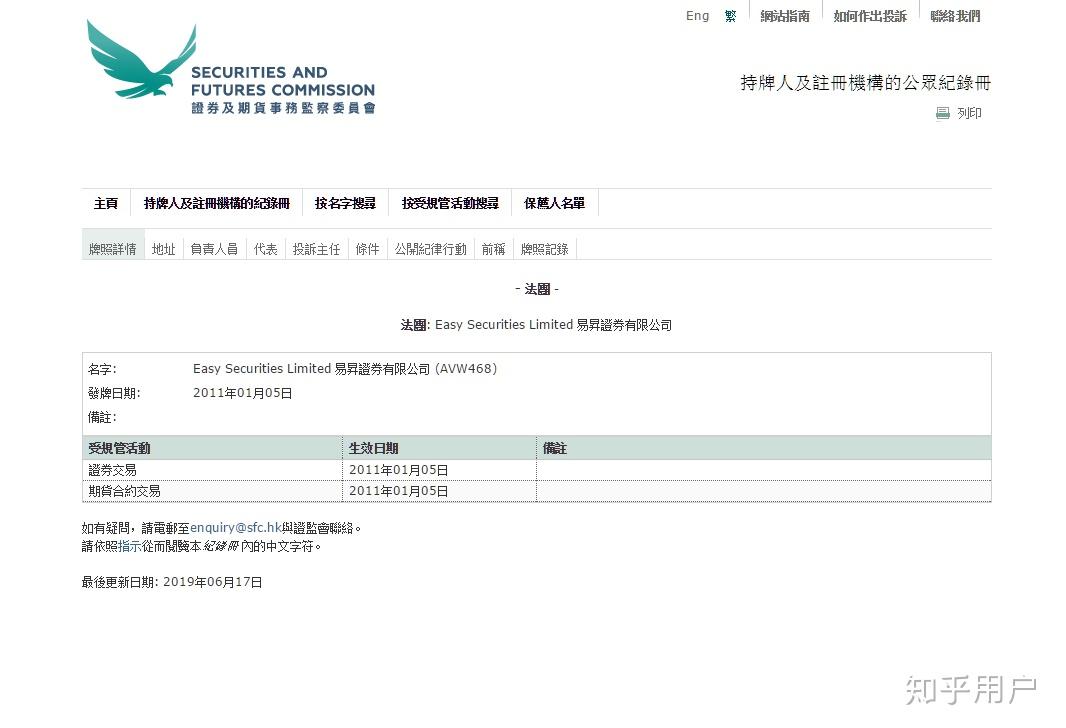Switch to the 投訴主任 tab
Screen dimensions: 1066x728
point(317,249)
